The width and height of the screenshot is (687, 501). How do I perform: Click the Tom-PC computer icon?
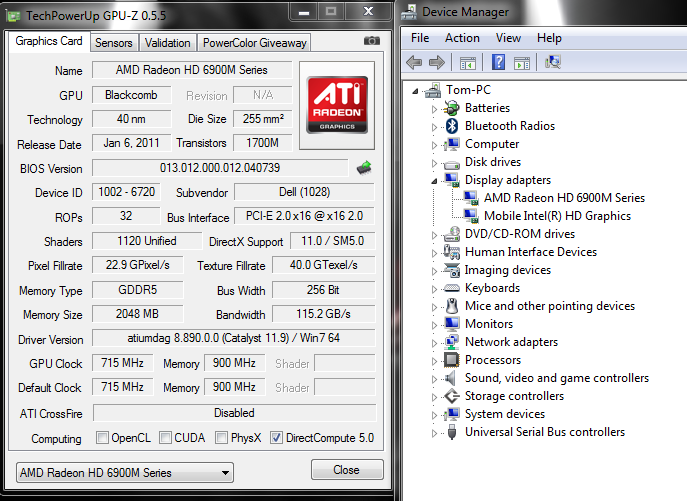[432, 90]
